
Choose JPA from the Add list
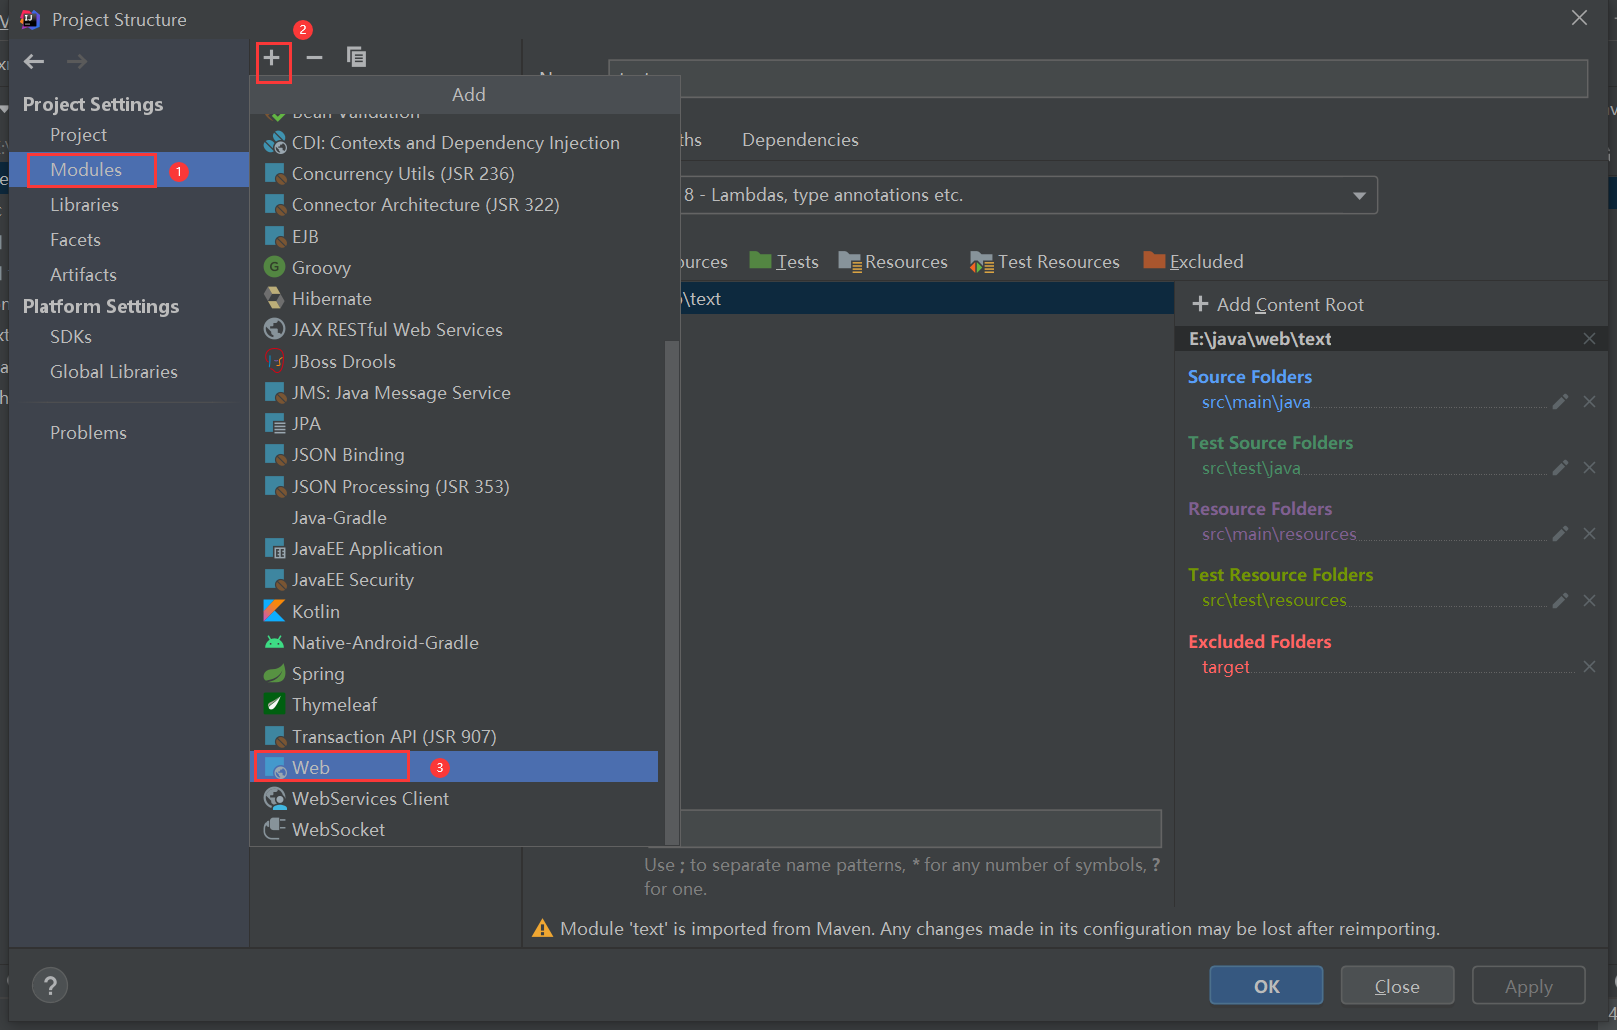[x=454, y=424]
